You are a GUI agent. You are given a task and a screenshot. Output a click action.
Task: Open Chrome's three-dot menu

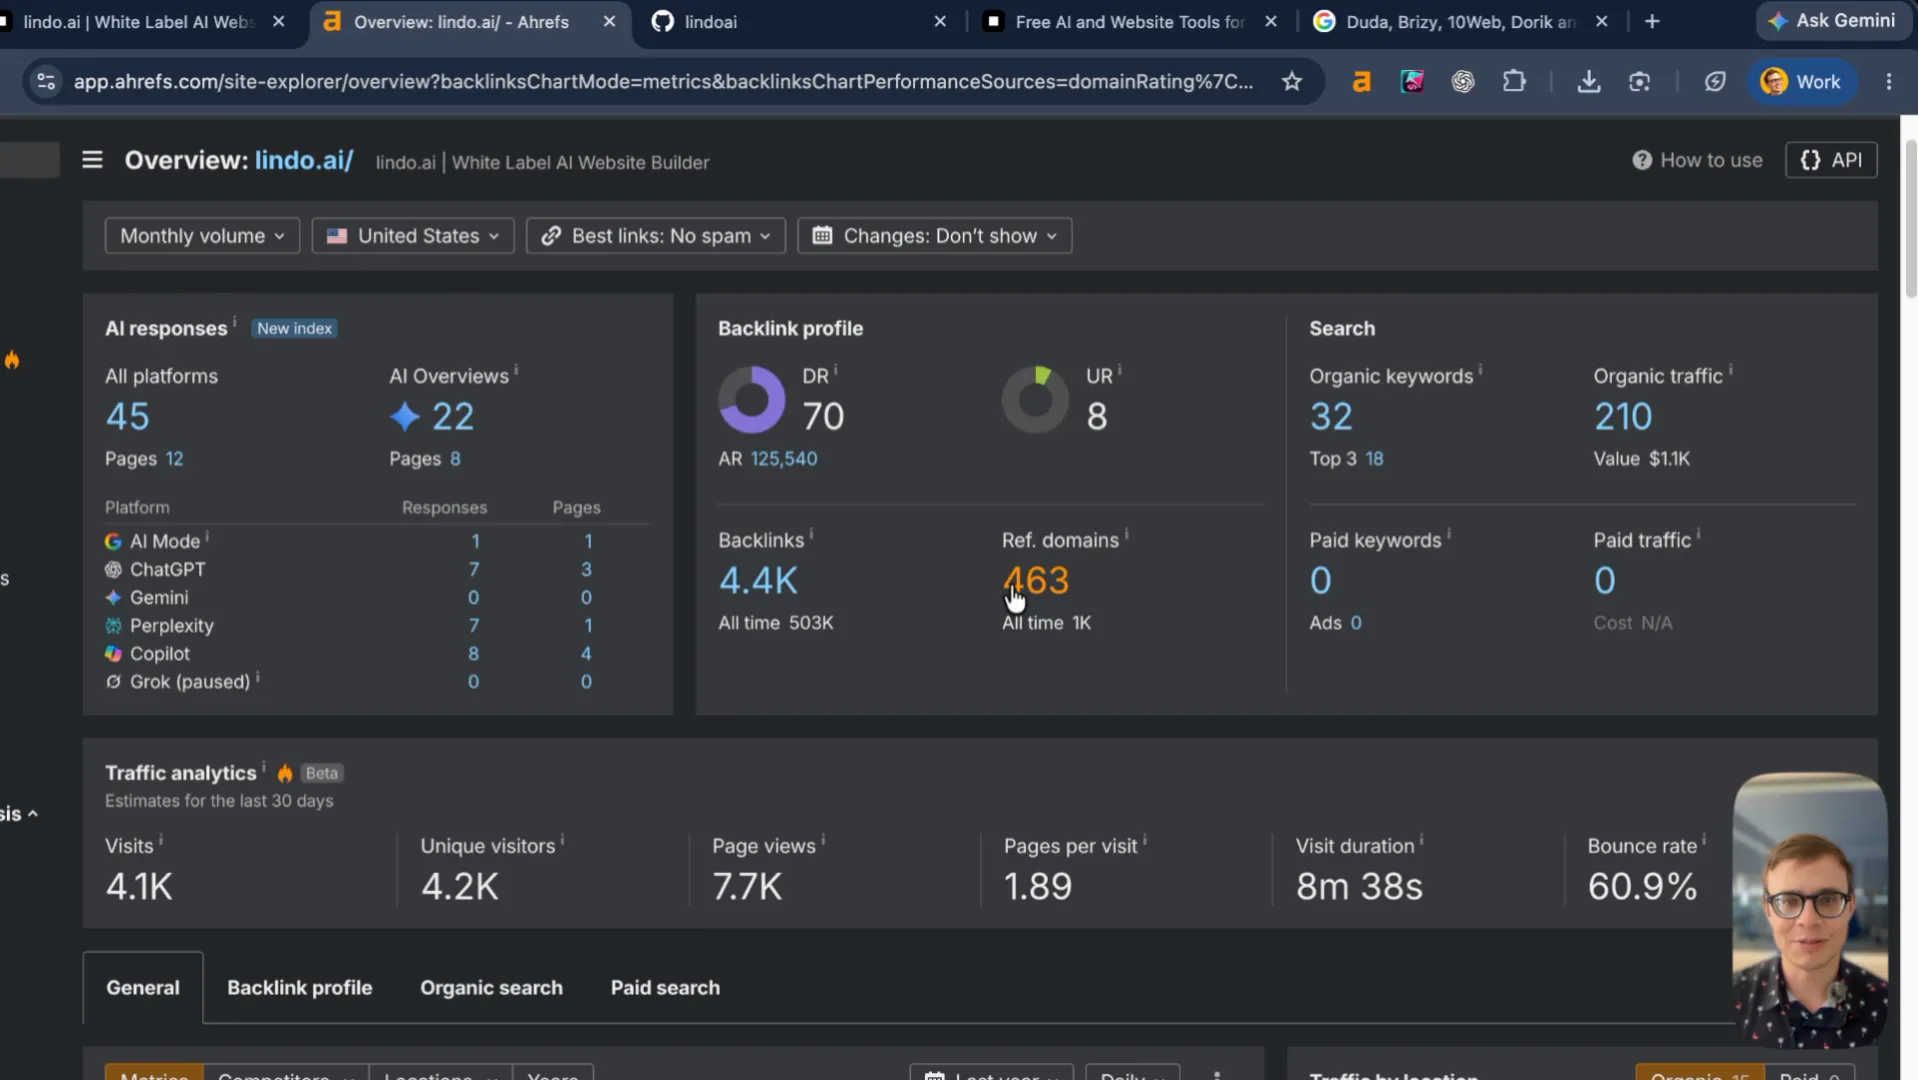[1888, 82]
